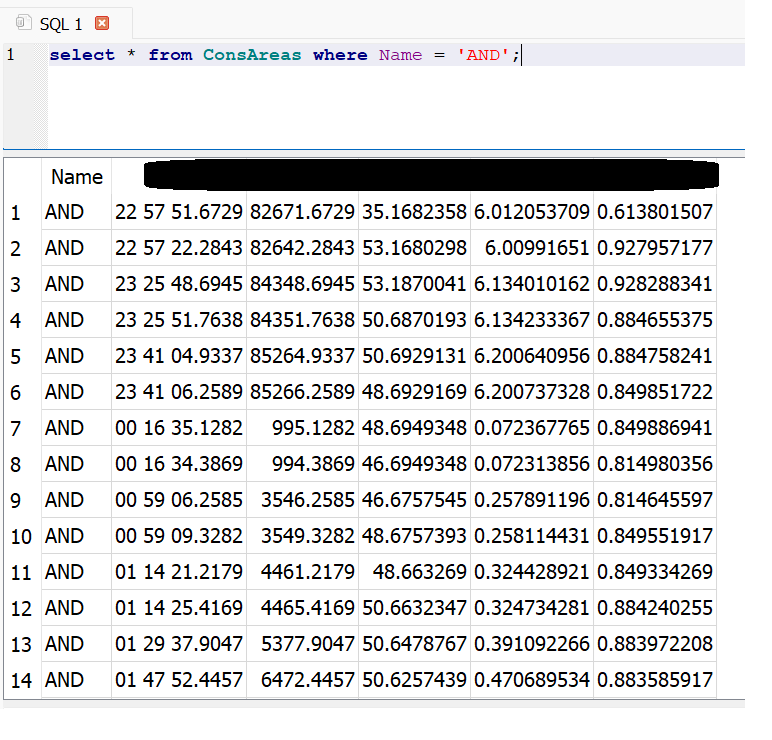Click cell 46.6757545
The width and height of the screenshot is (772, 740).
coord(415,500)
